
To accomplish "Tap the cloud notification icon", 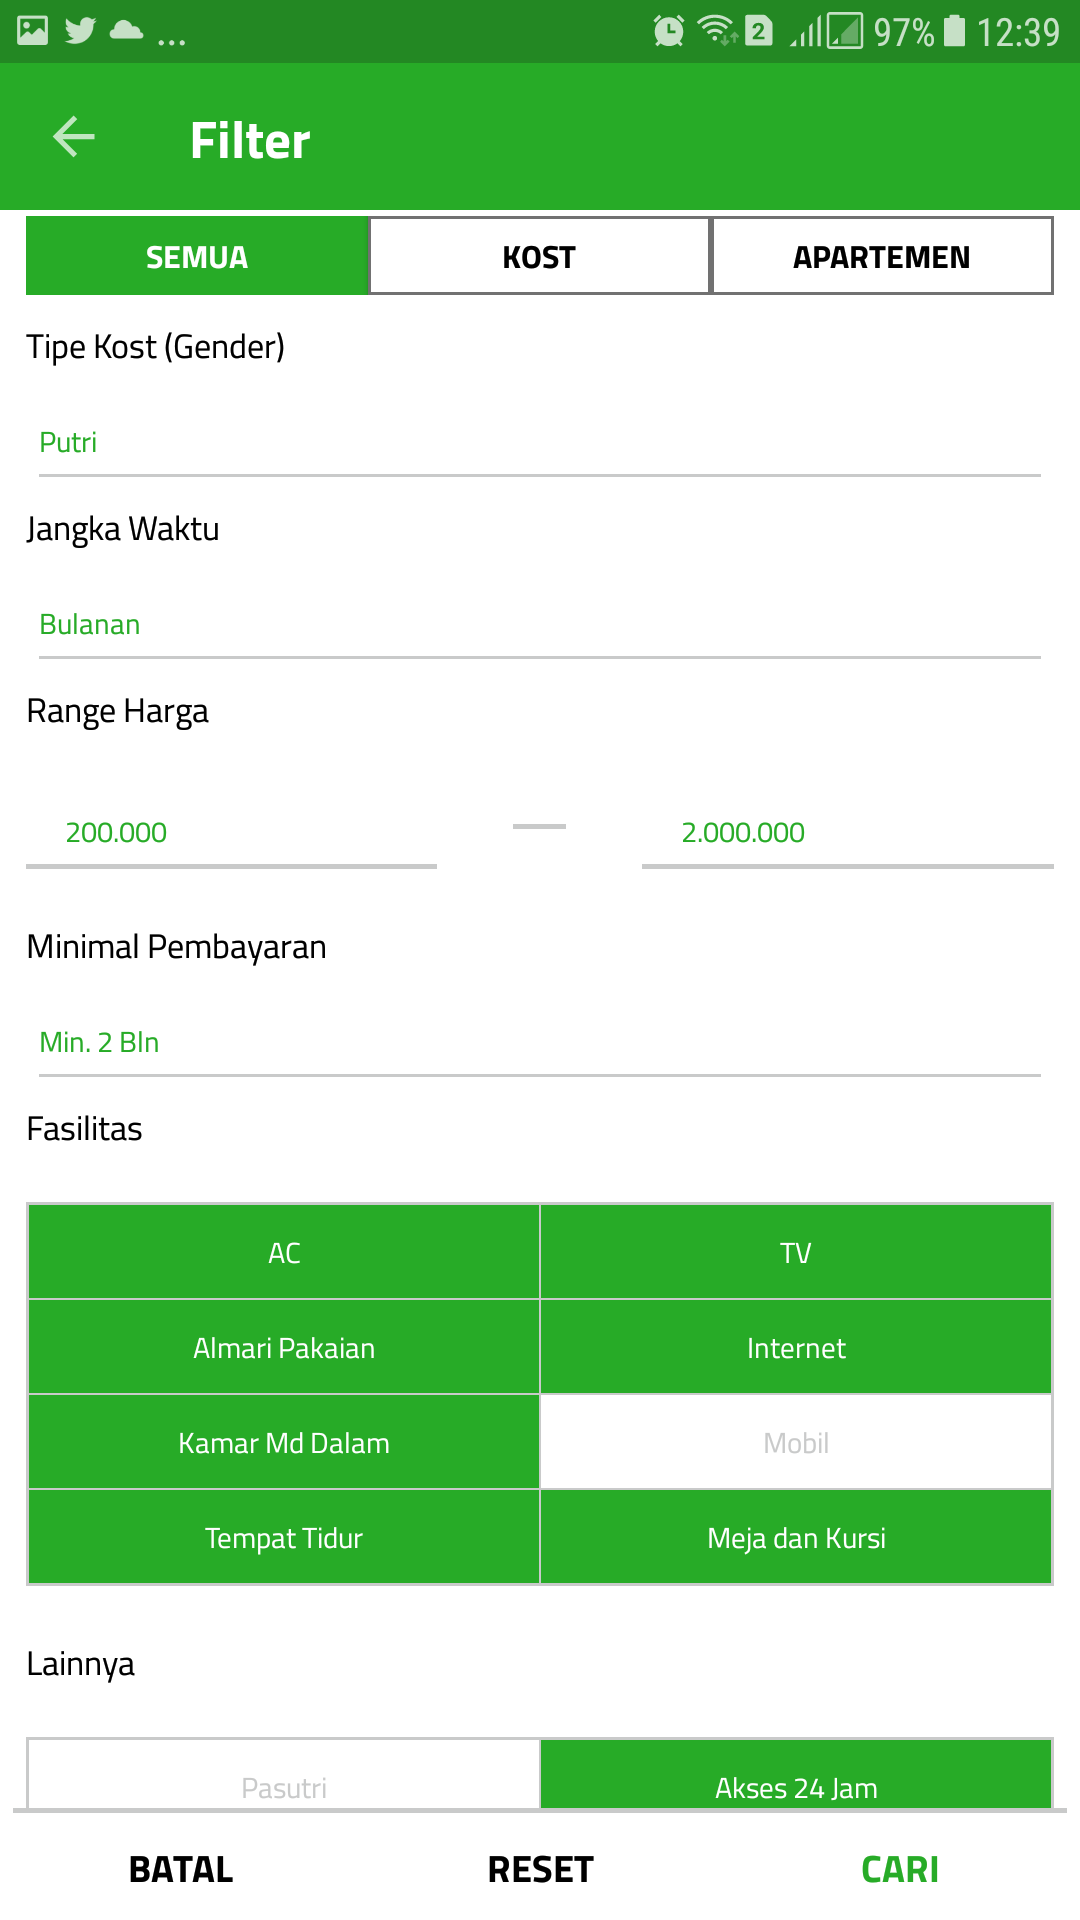I will tap(126, 31).
